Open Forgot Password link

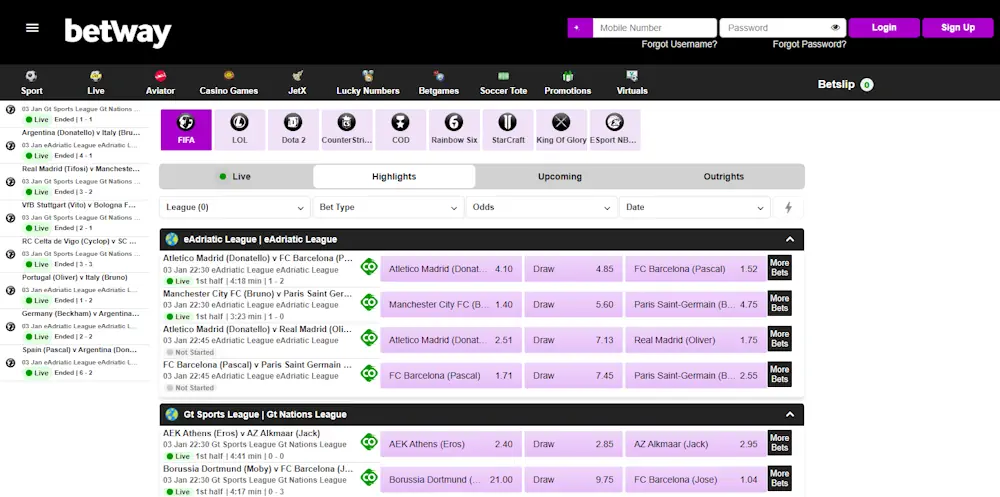click(809, 44)
